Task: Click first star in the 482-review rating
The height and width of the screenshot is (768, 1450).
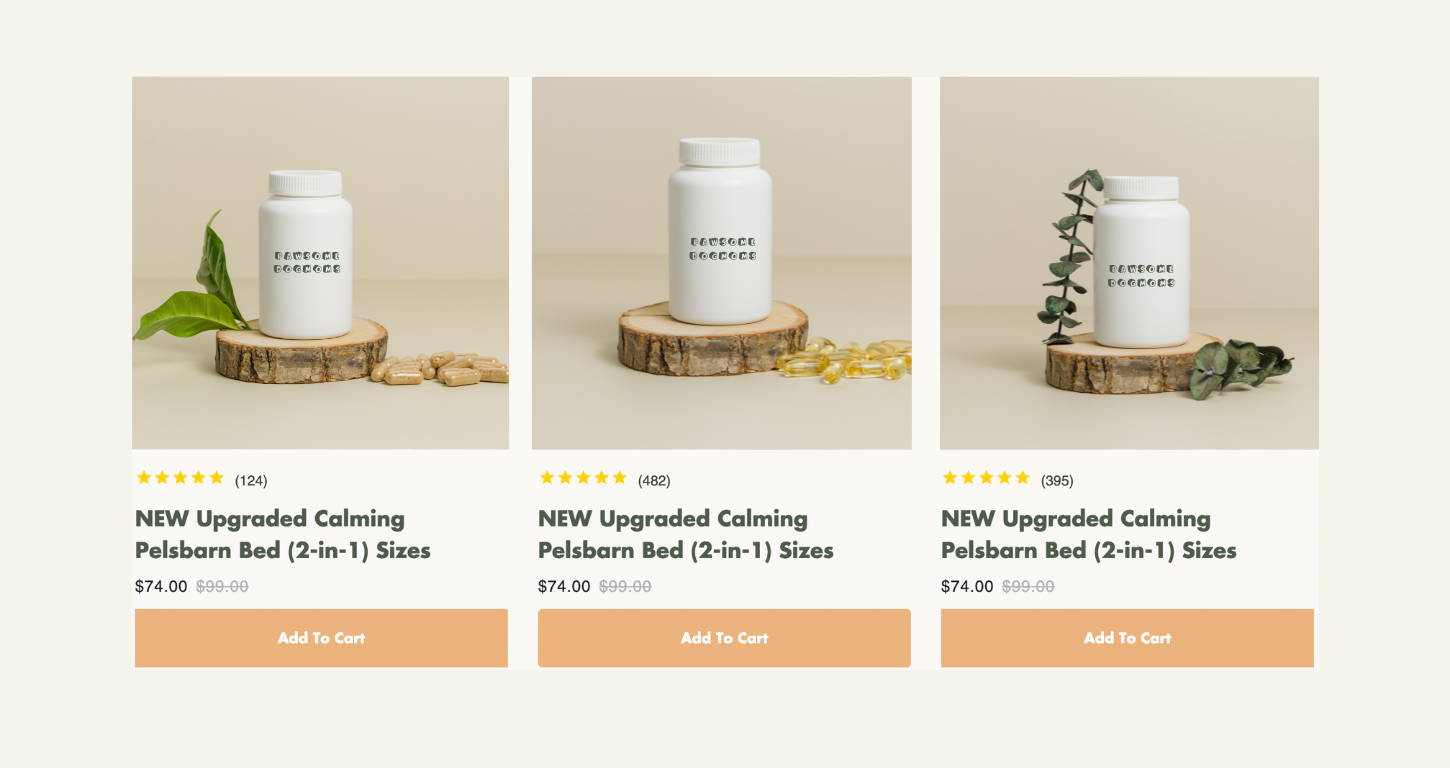Action: tap(547, 478)
